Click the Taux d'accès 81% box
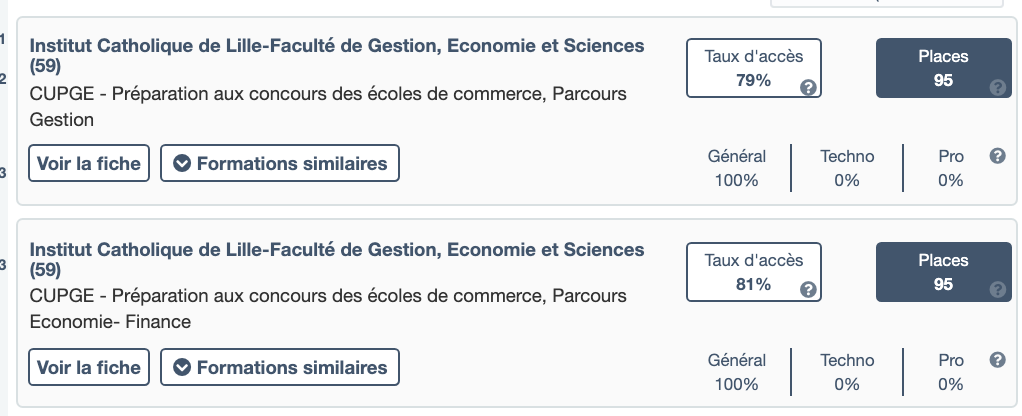The height and width of the screenshot is (416, 1022). coord(752,271)
